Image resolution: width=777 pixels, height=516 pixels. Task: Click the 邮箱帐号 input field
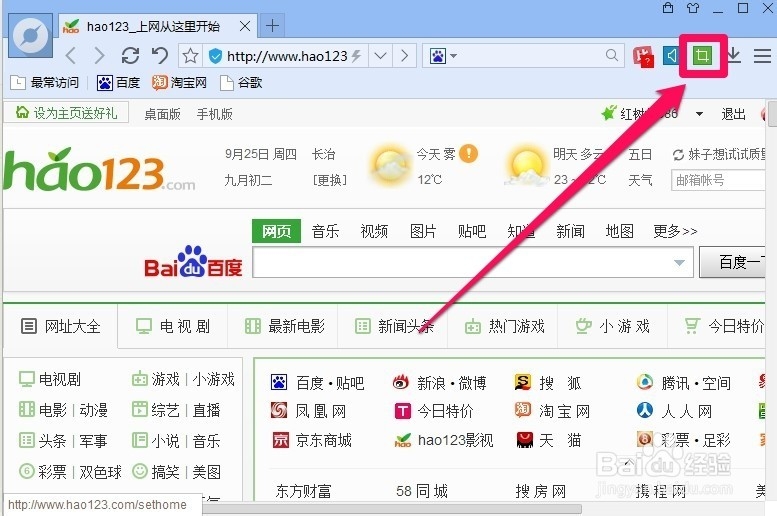click(x=719, y=180)
